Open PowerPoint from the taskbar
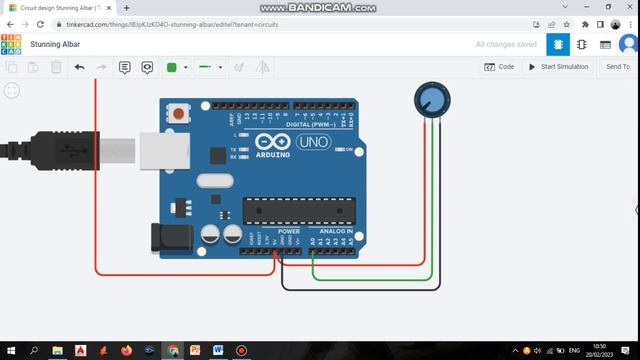 [x=195, y=351]
